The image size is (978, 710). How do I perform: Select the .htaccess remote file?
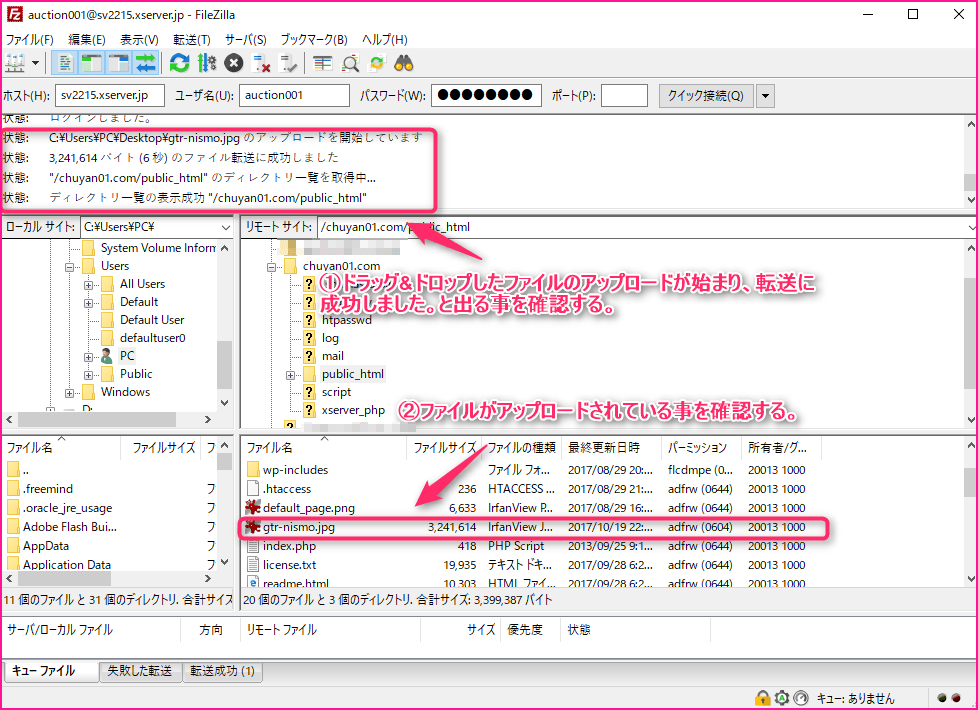(x=287, y=489)
